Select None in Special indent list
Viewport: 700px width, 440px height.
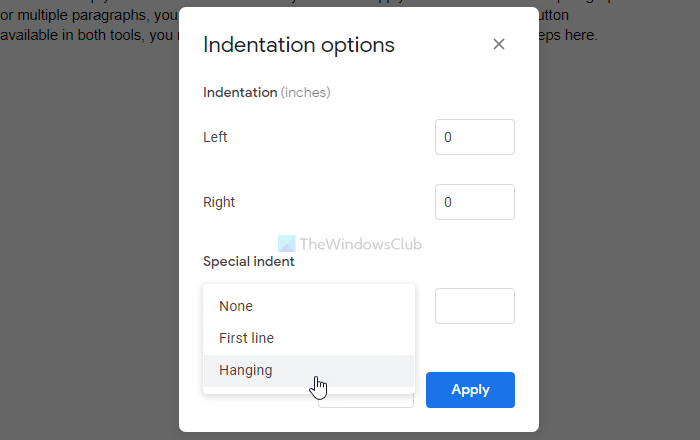[236, 306]
